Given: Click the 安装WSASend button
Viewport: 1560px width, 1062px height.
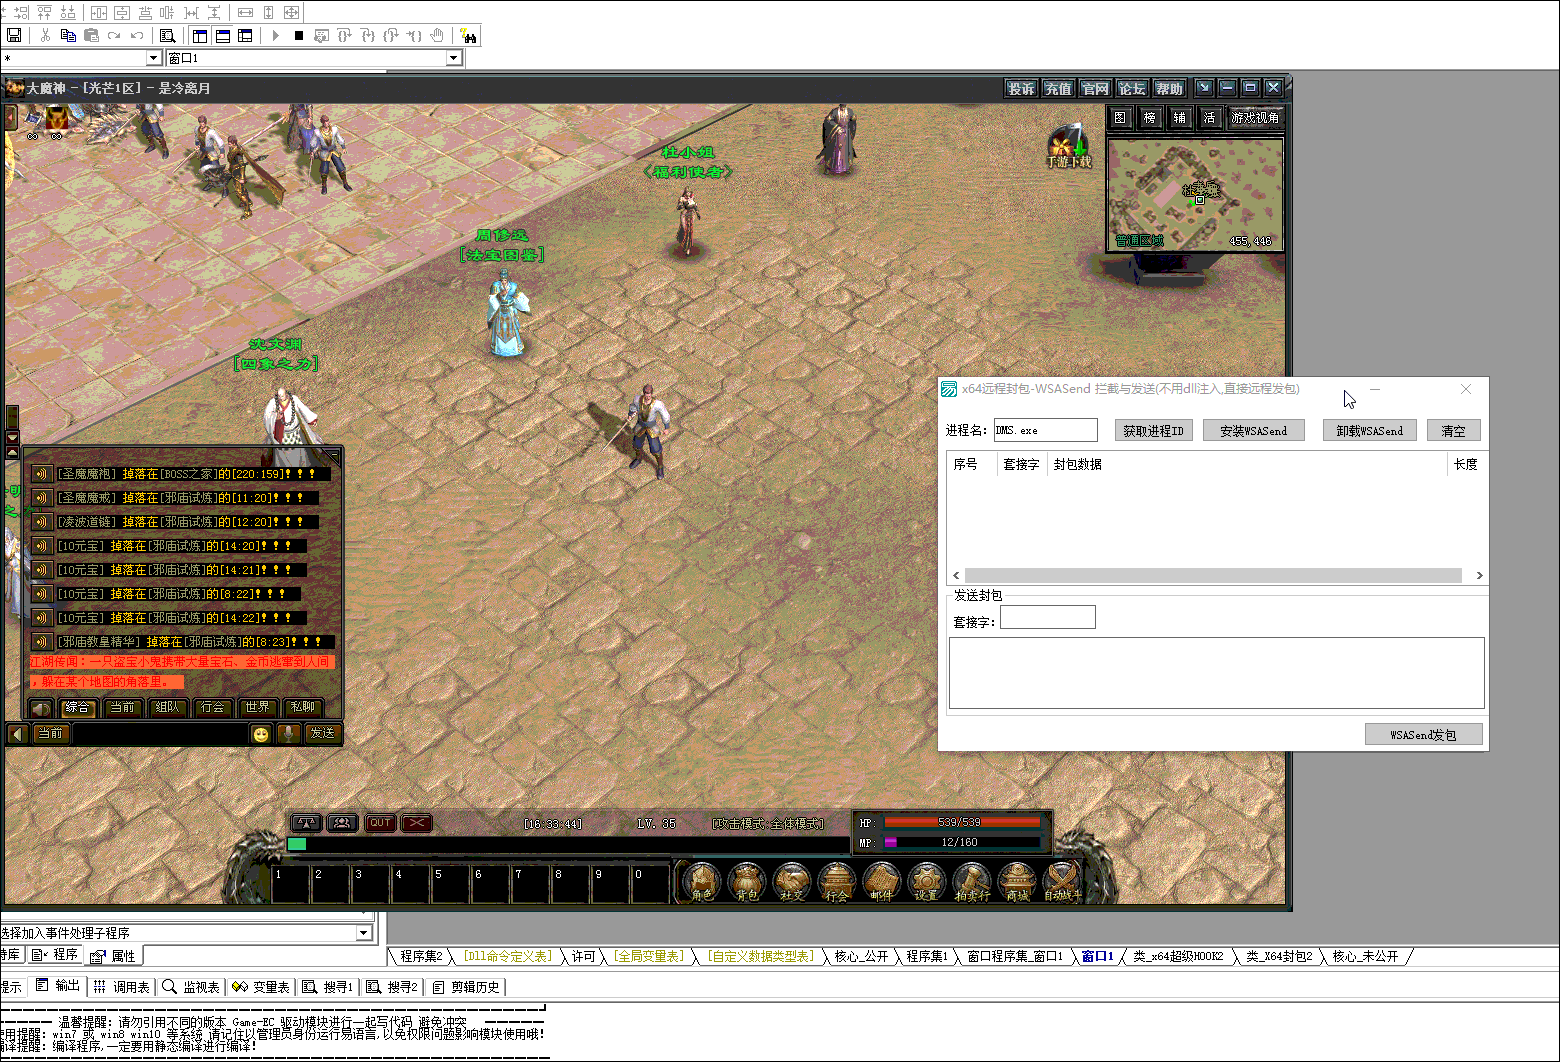Looking at the screenshot, I should coord(1253,431).
